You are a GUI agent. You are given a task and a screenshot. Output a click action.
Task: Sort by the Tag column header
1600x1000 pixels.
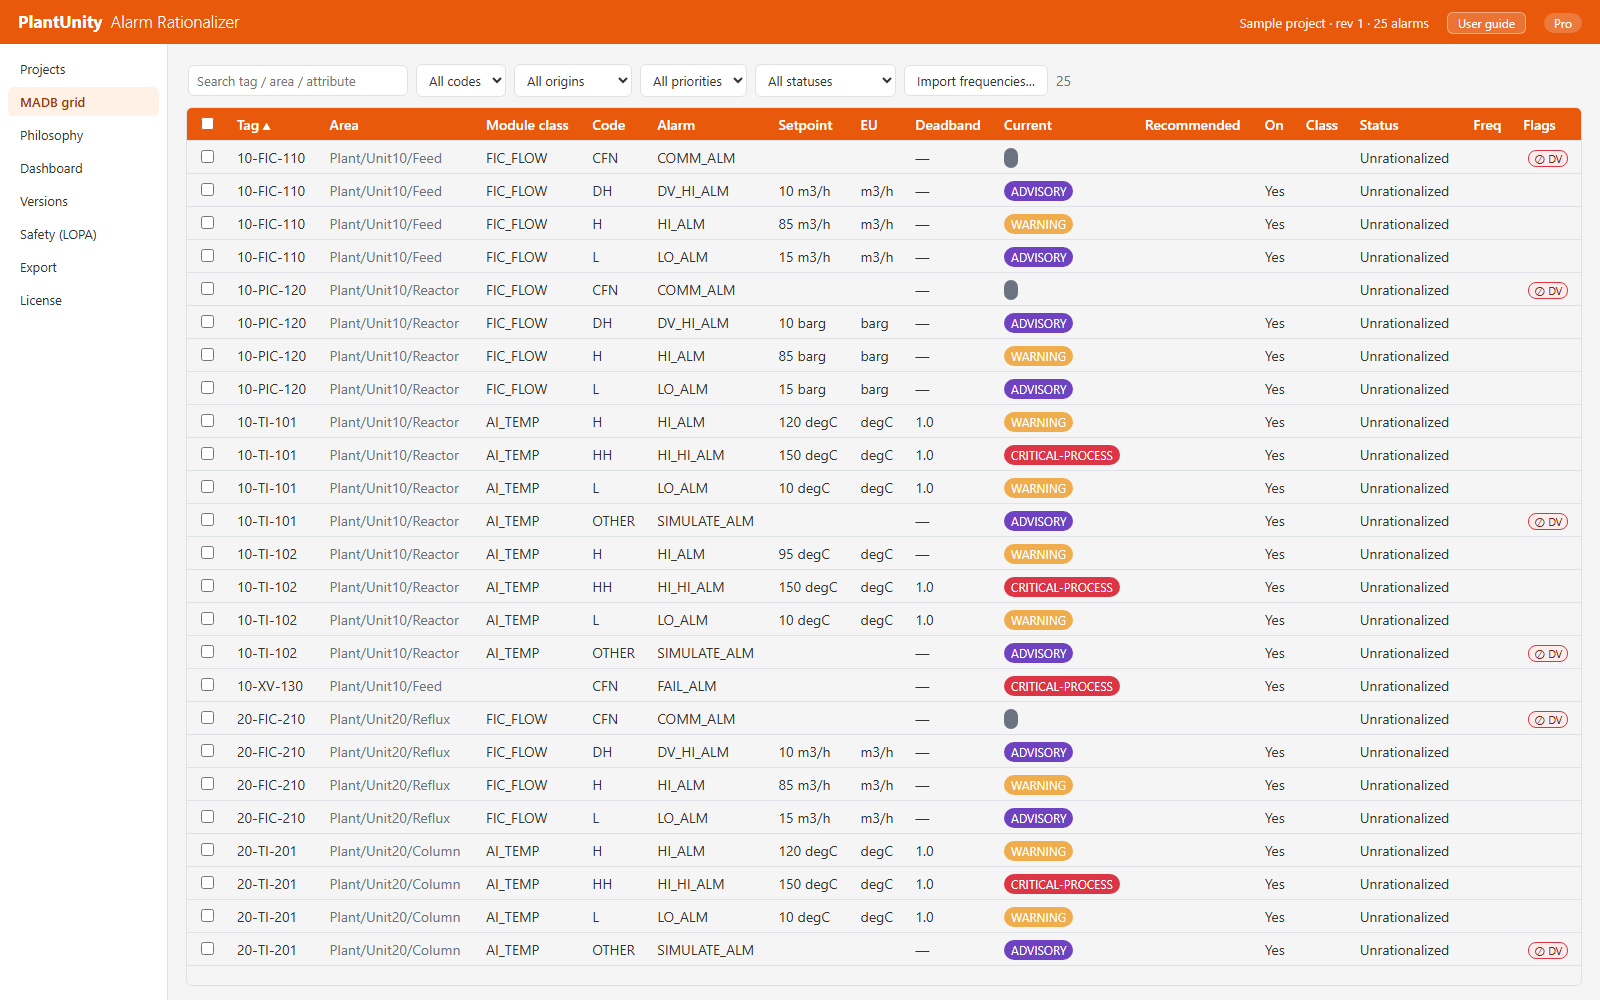(x=253, y=125)
